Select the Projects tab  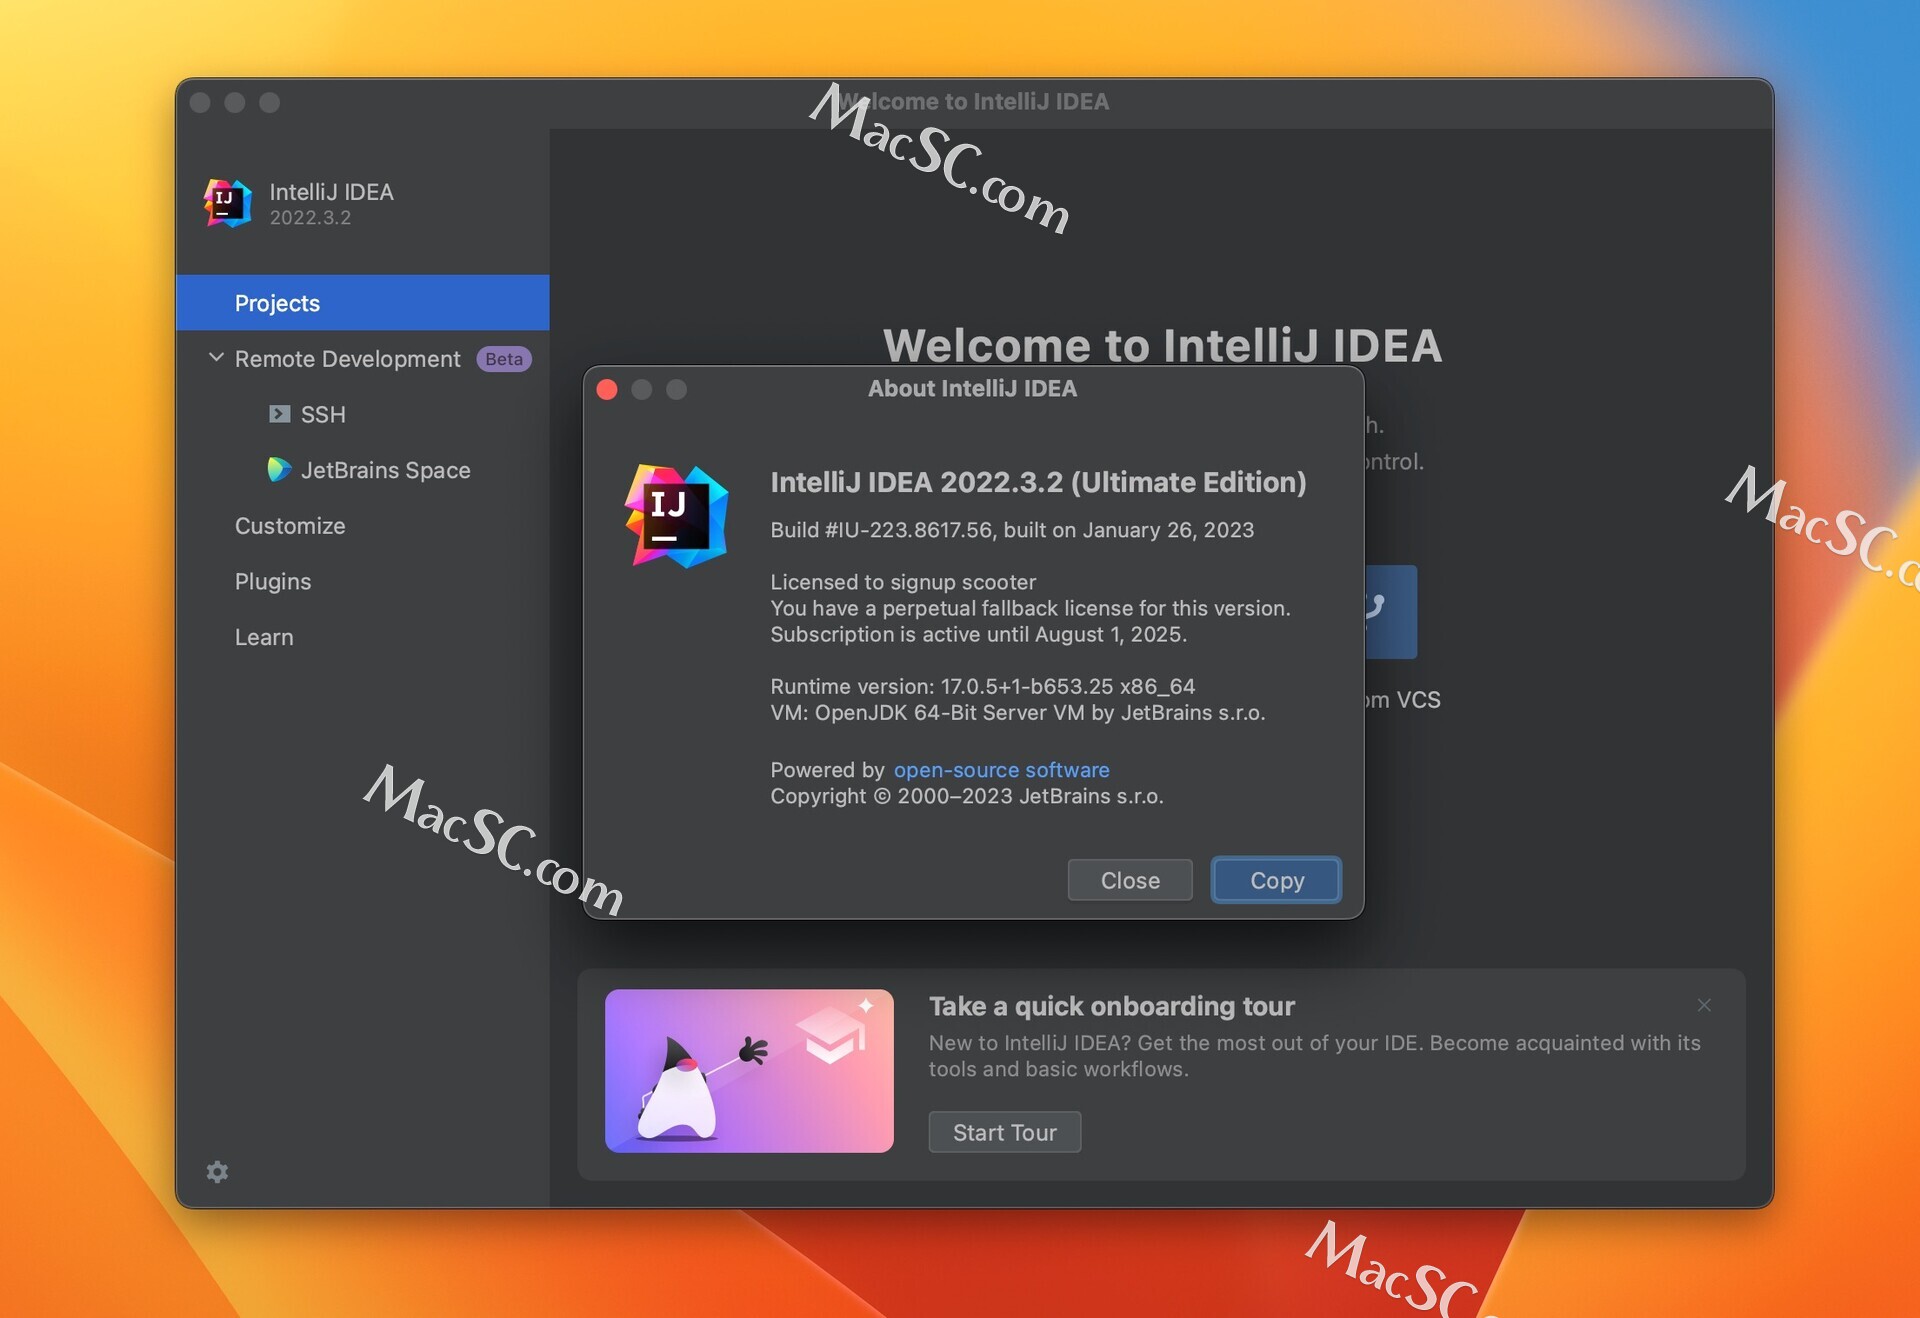coord(277,303)
